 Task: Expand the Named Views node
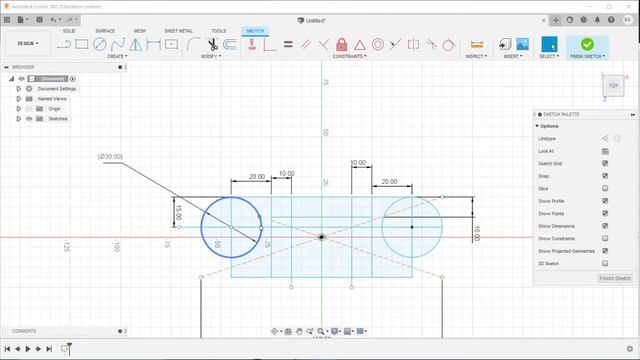(x=18, y=99)
